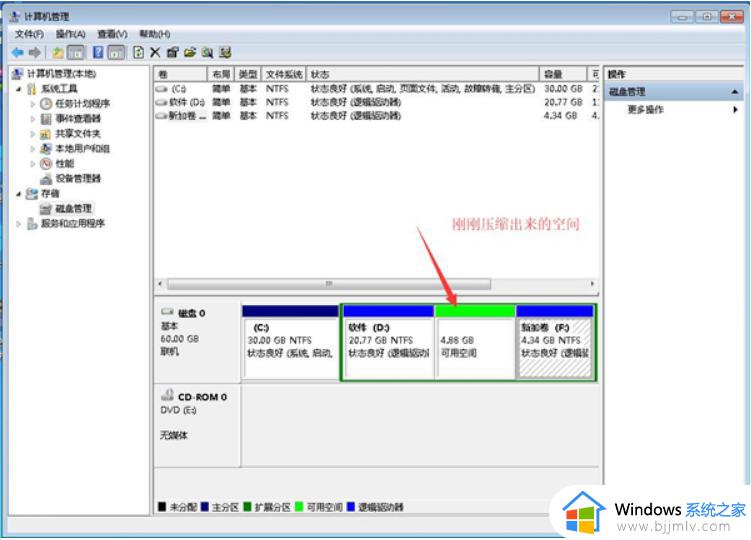The image size is (751, 540).
Task: Select the 新加卷 (F:) 4.34 GB partition block
Action: pos(555,343)
